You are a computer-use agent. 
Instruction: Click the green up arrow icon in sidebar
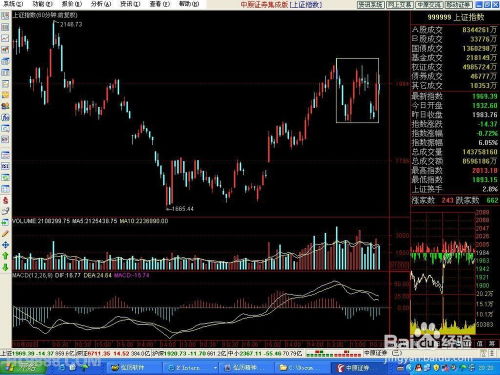tap(5, 256)
